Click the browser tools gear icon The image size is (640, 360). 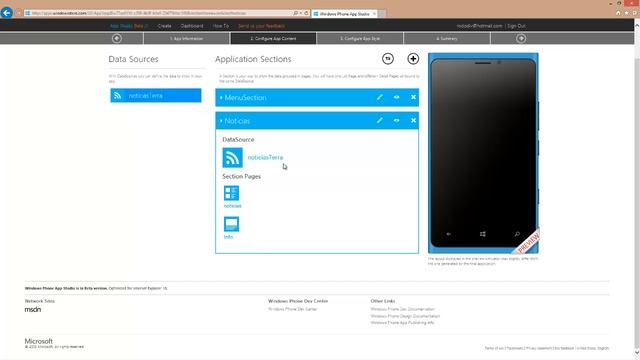pyautogui.click(x=634, y=13)
